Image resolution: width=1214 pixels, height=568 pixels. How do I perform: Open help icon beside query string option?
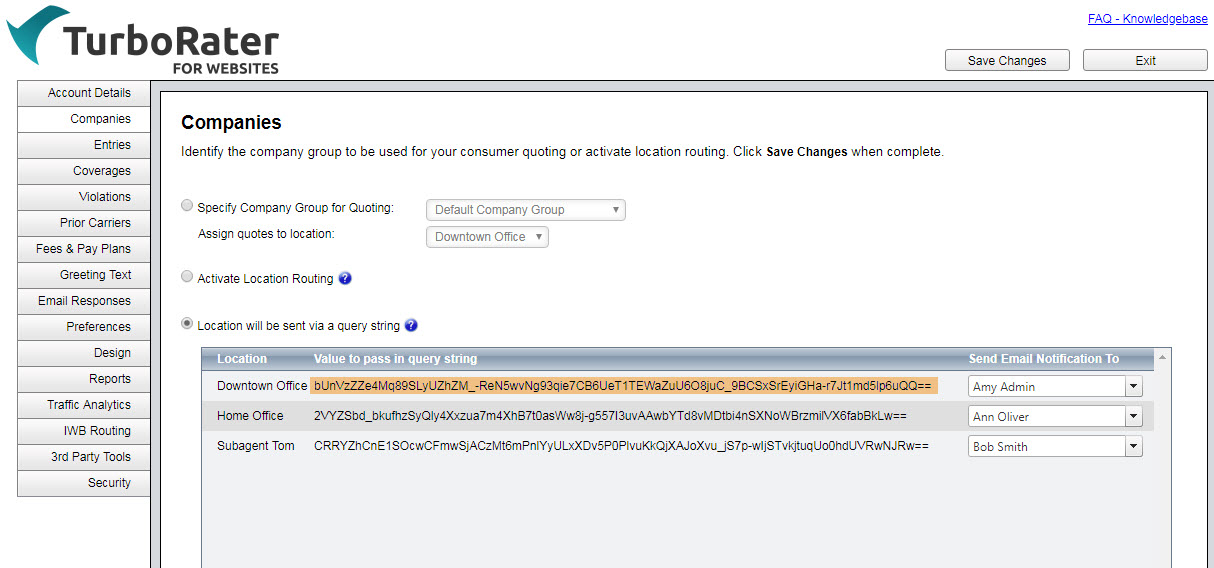[411, 325]
